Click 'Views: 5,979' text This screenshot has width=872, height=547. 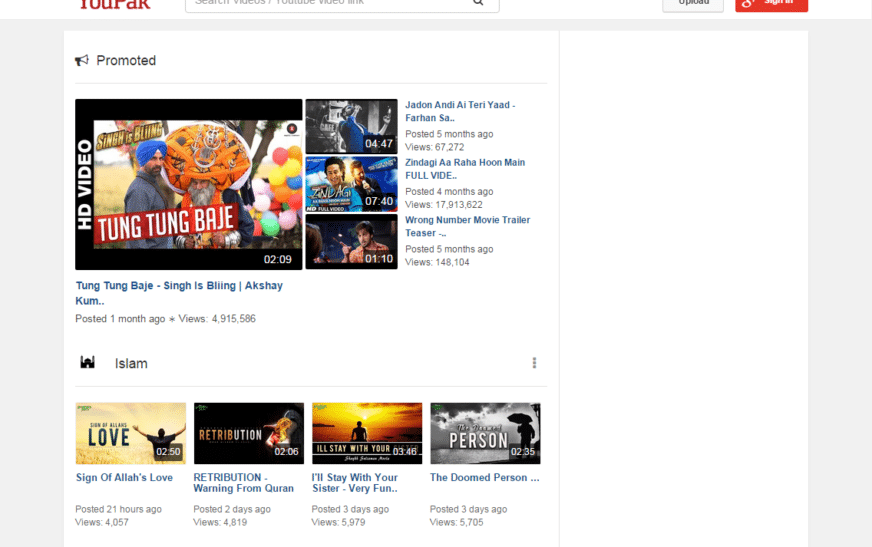pyautogui.click(x=338, y=523)
